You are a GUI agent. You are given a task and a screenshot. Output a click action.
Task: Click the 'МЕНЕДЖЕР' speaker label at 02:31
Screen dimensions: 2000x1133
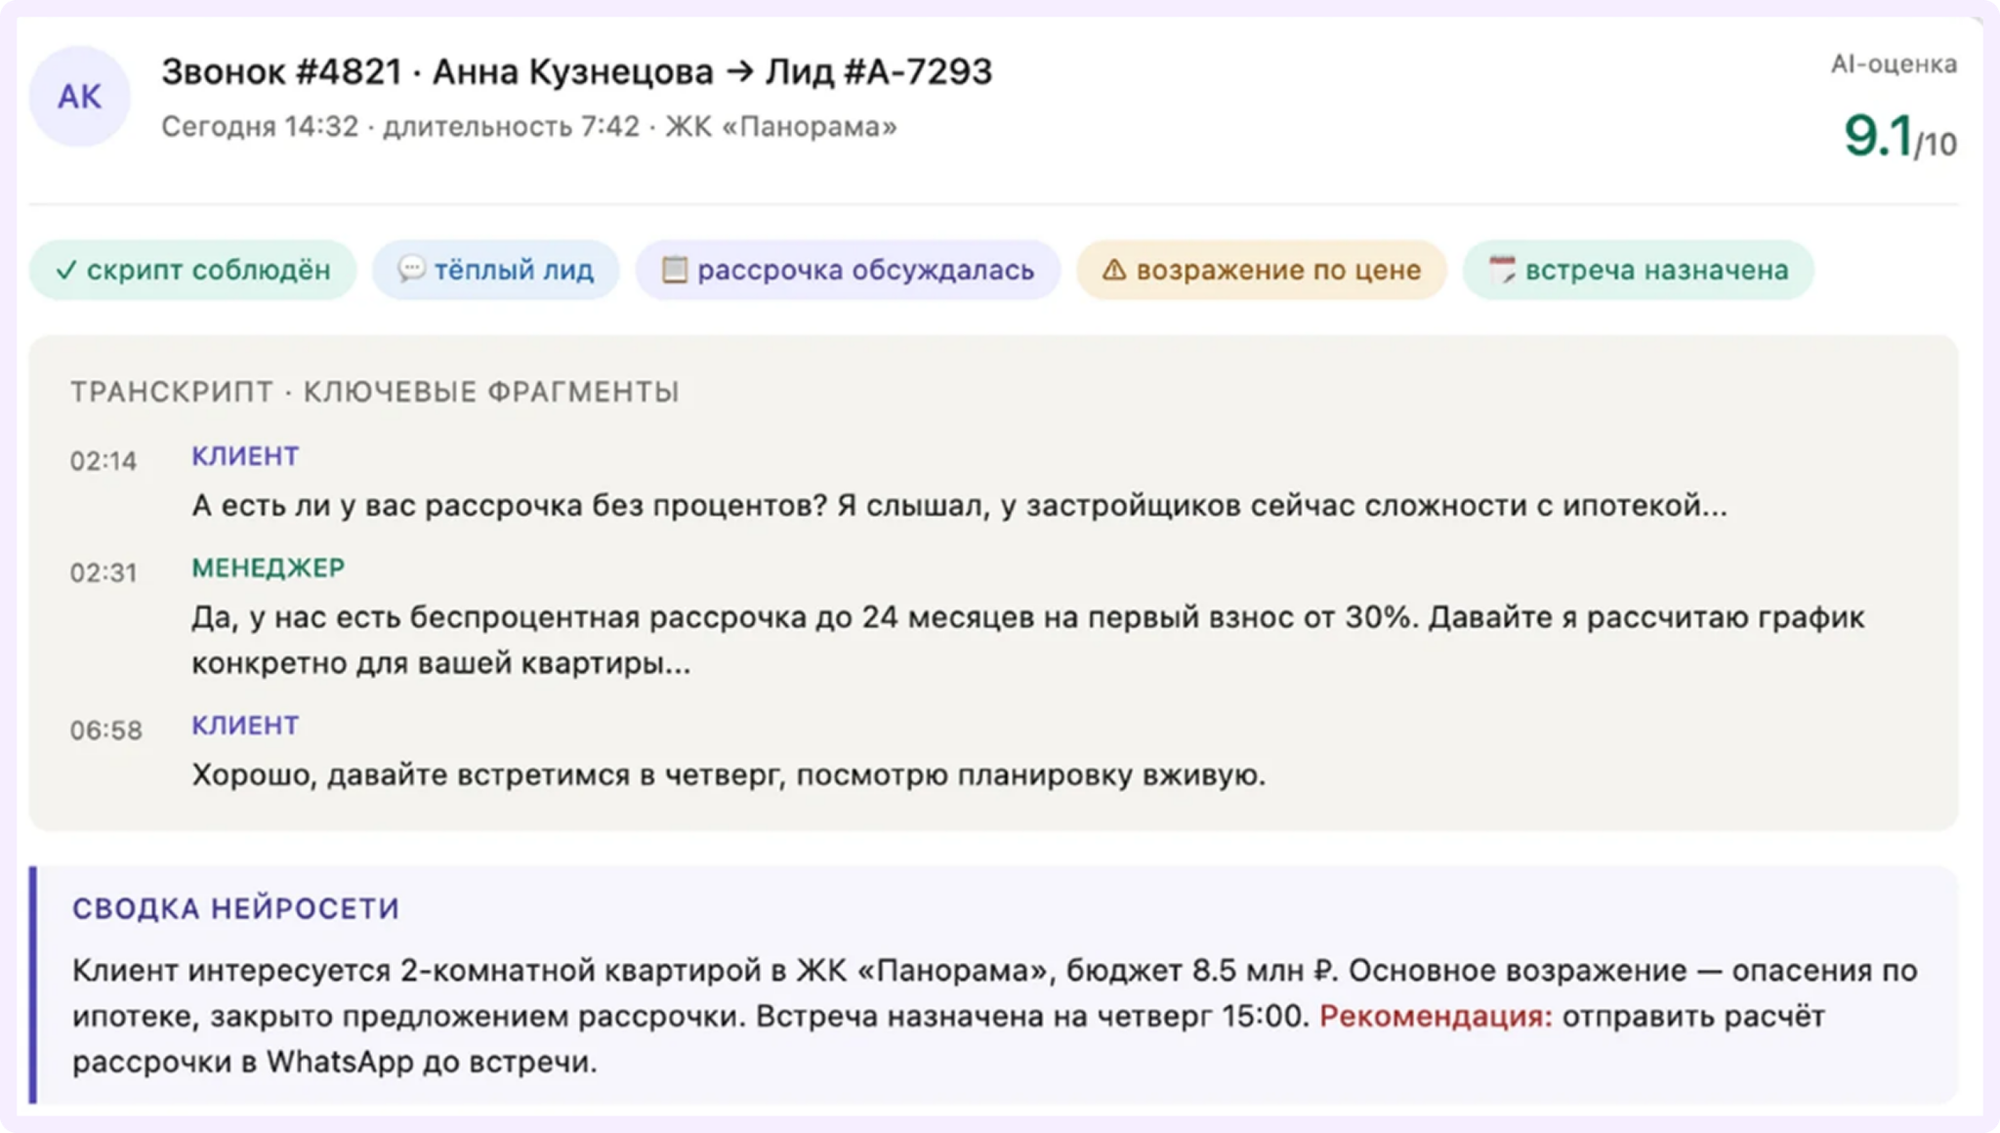point(268,568)
